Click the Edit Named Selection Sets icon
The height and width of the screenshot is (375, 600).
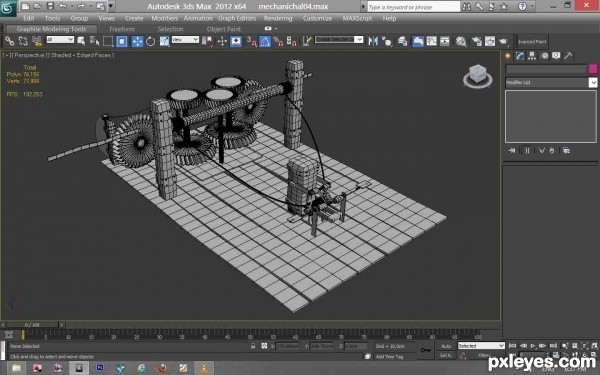307,41
